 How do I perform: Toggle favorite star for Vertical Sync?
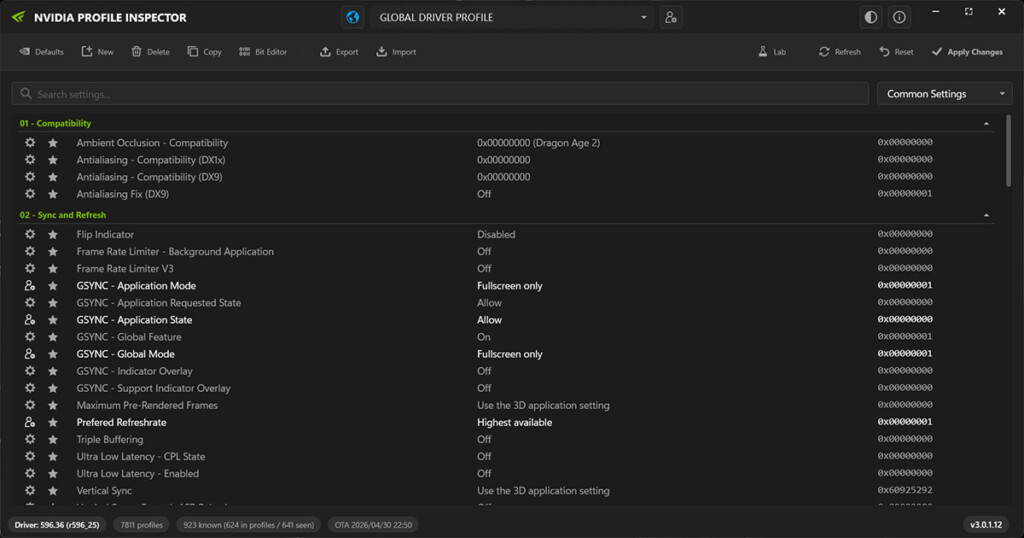(53, 490)
